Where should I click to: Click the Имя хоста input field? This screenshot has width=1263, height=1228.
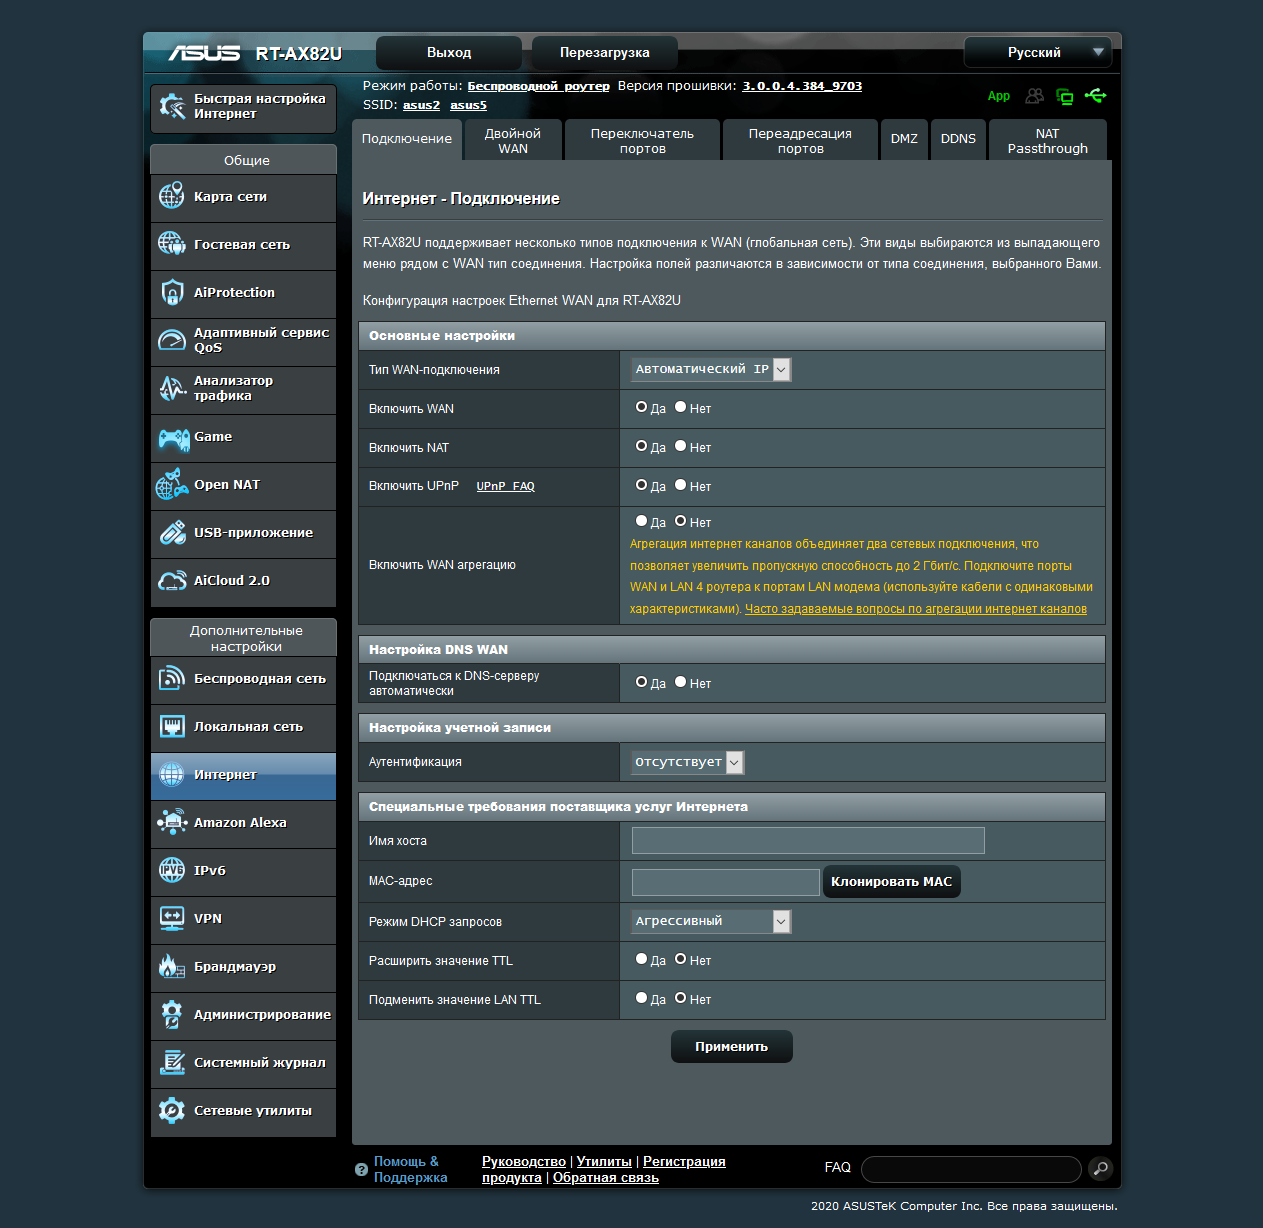click(808, 840)
